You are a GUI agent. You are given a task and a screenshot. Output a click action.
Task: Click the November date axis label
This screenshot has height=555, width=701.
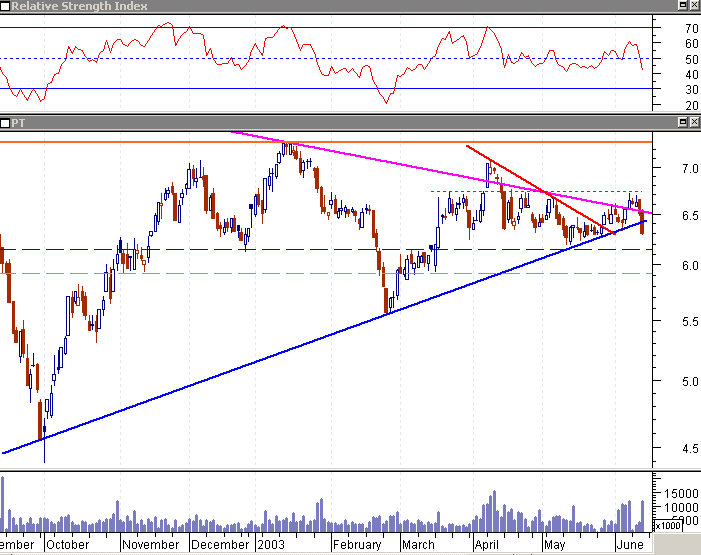pos(150,545)
